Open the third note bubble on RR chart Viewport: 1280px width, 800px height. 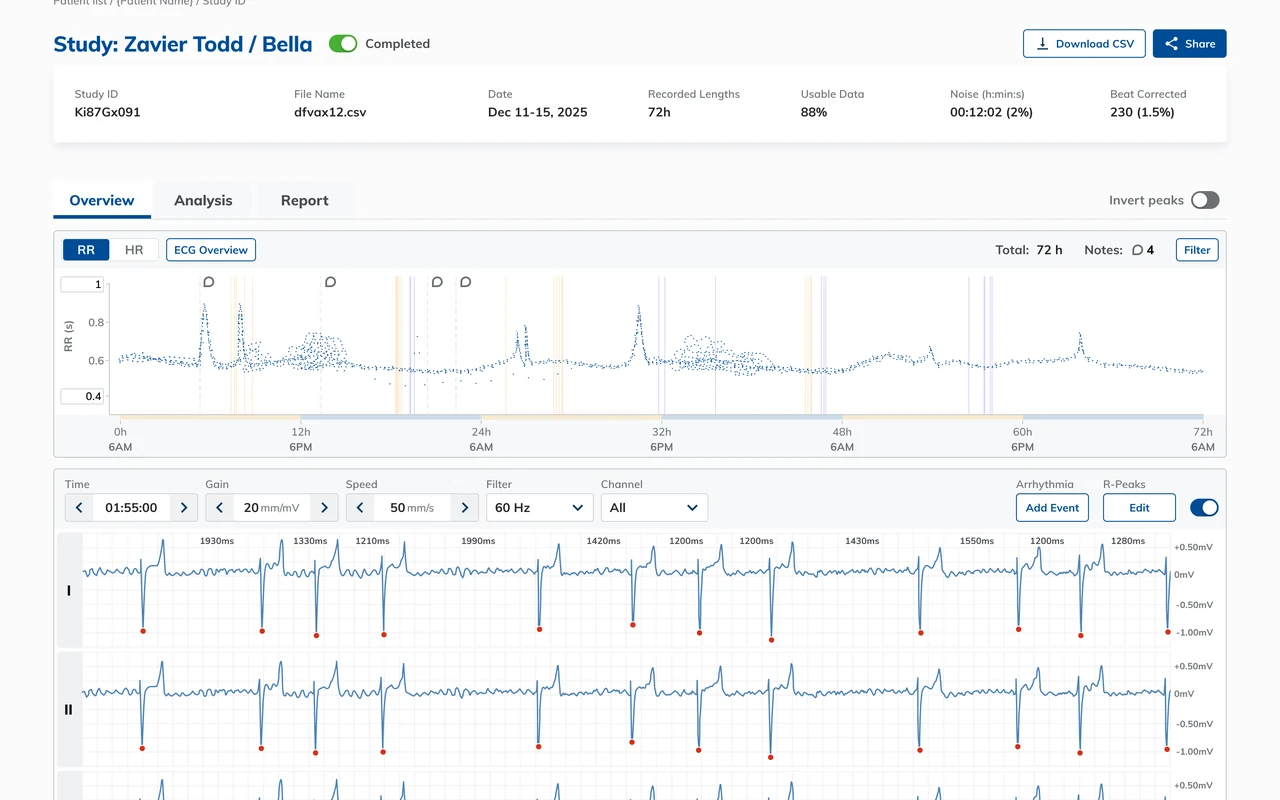[437, 282]
